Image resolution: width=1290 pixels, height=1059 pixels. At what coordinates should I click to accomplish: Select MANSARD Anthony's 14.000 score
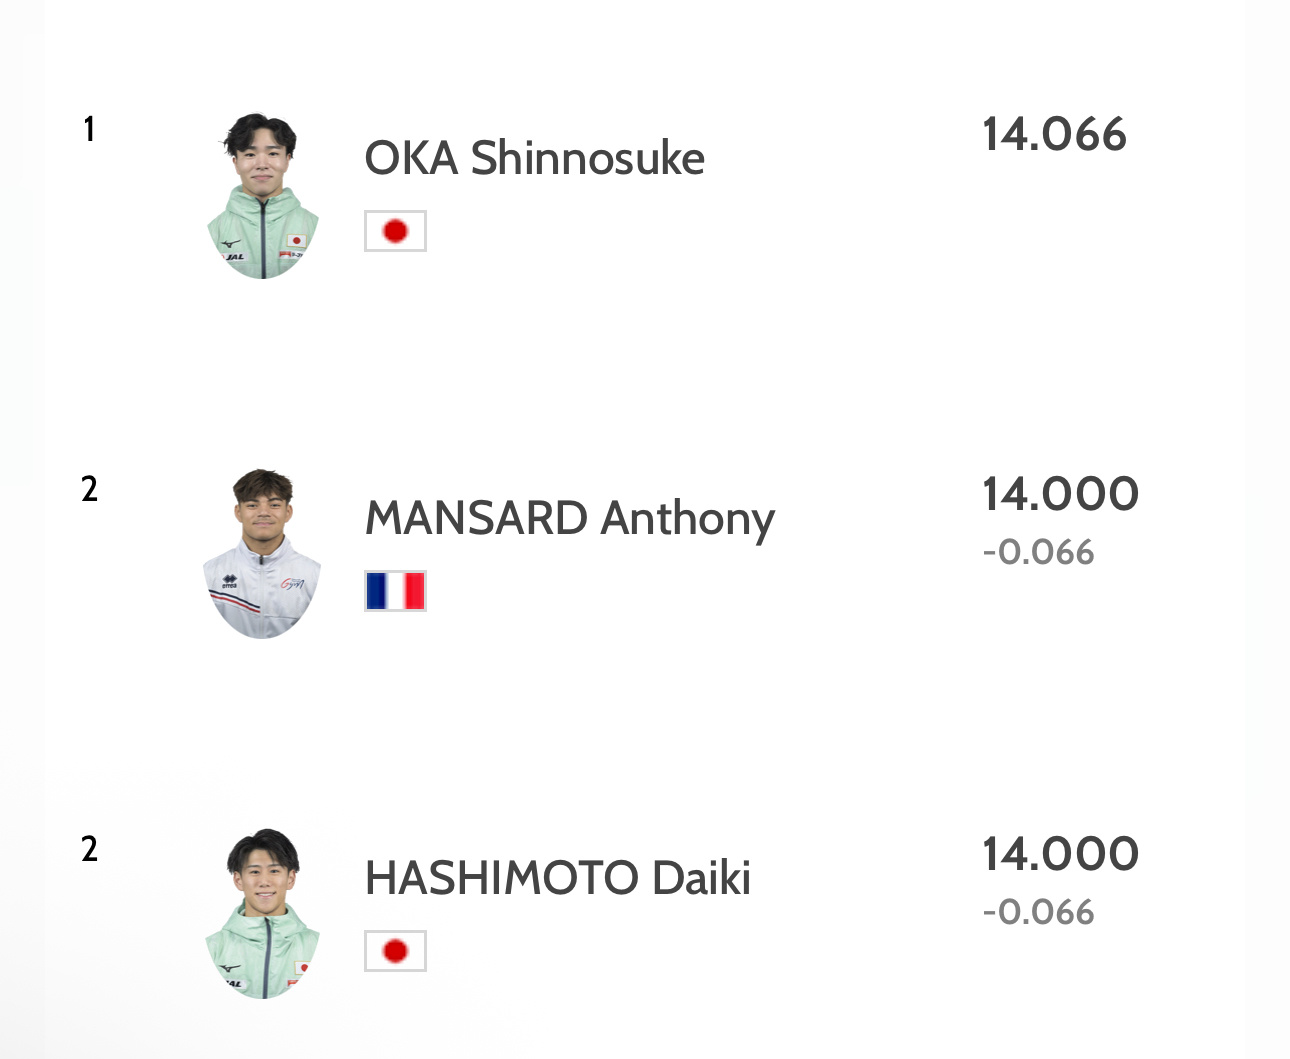(x=1060, y=494)
